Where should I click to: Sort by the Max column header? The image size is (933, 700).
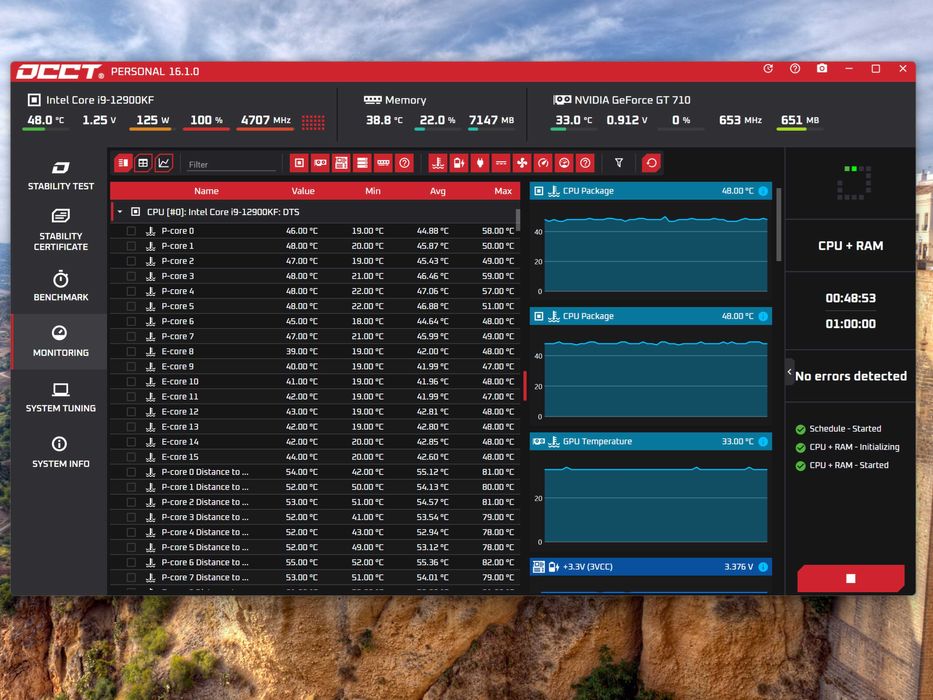click(x=503, y=191)
